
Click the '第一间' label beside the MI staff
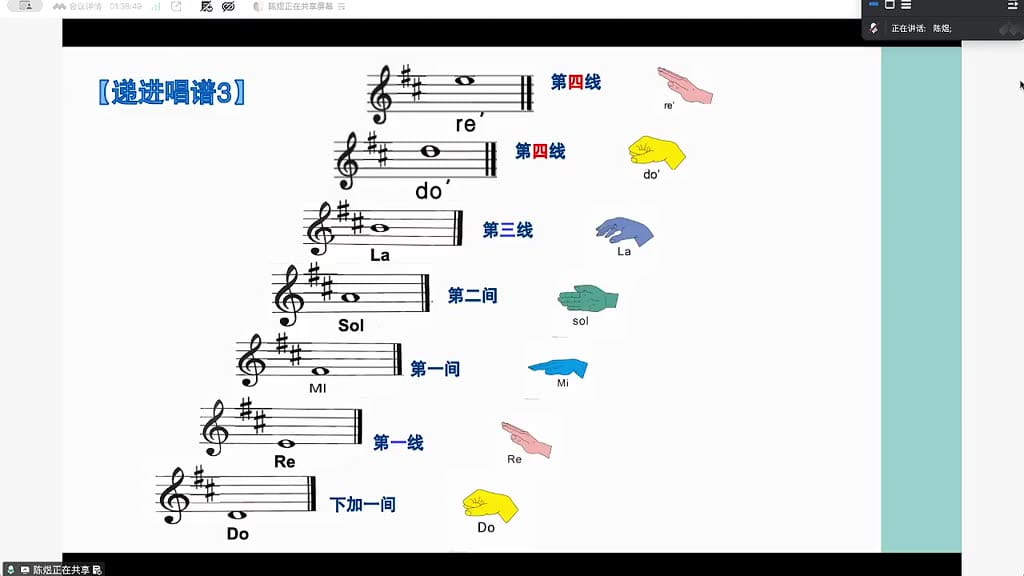(435, 369)
